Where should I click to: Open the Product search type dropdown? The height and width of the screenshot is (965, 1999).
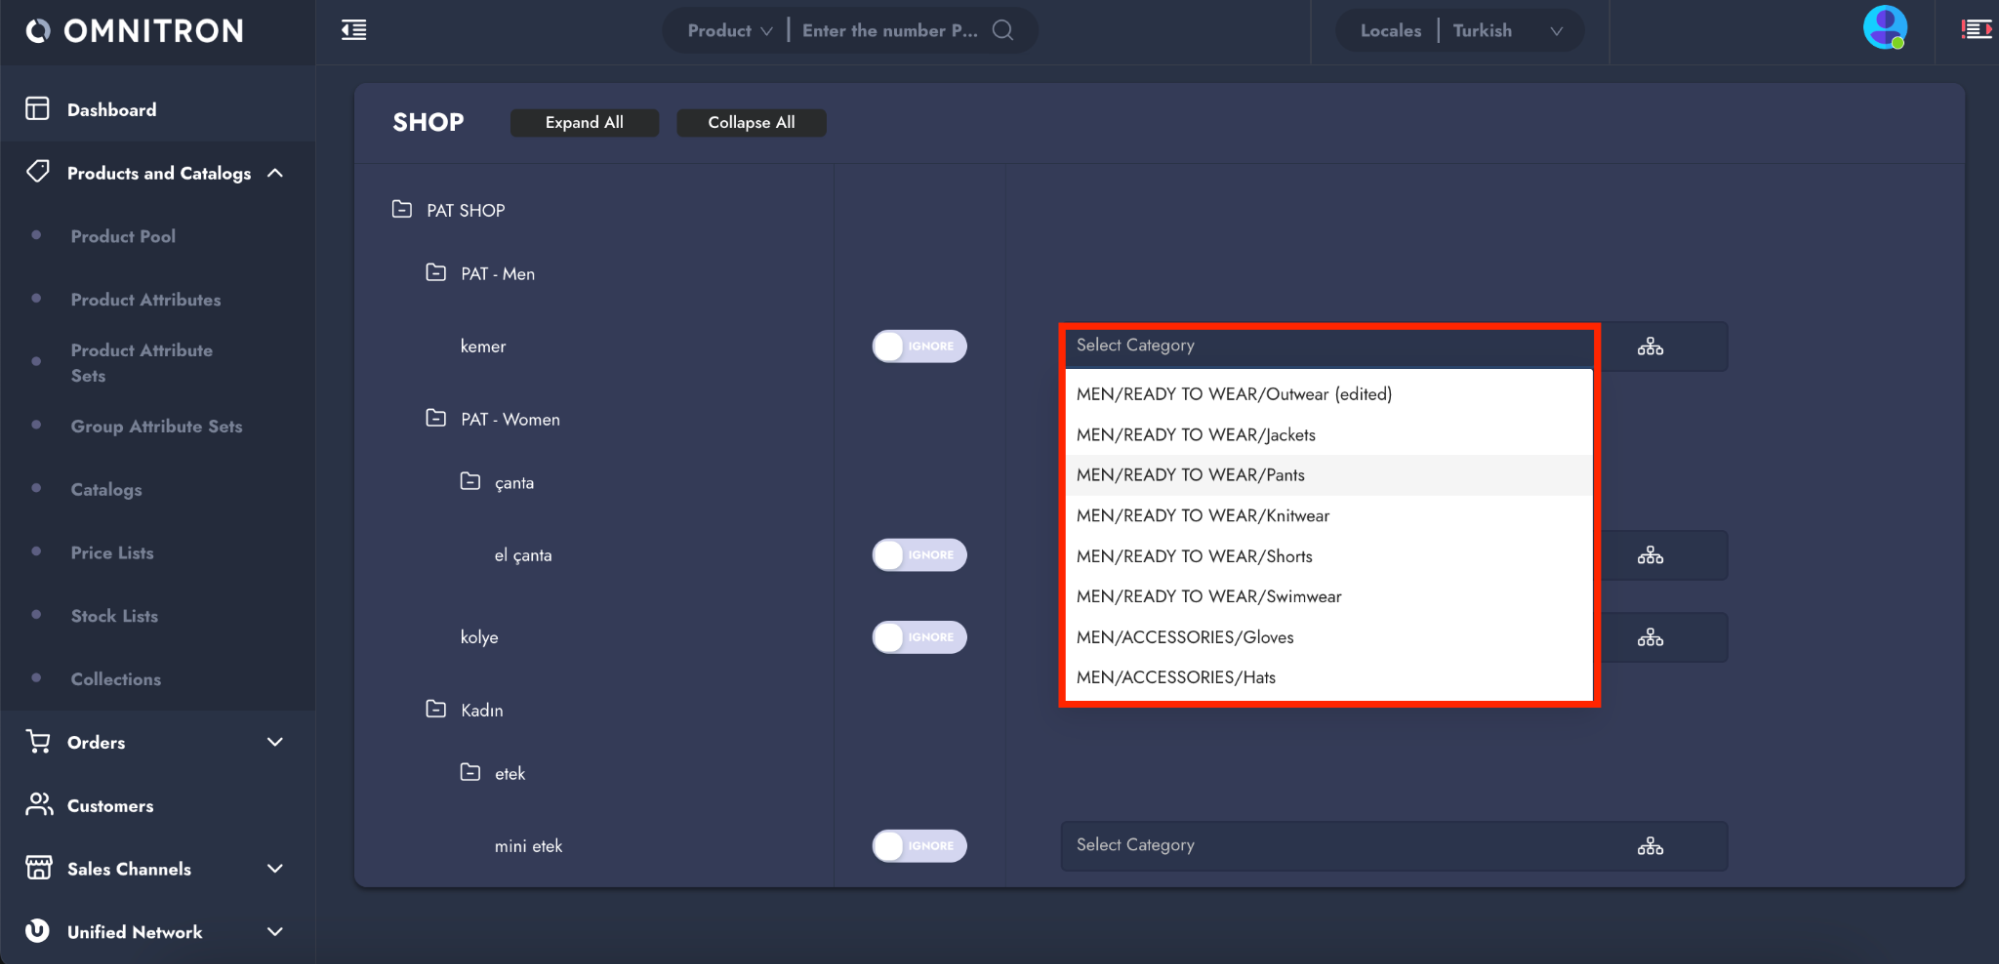point(729,30)
